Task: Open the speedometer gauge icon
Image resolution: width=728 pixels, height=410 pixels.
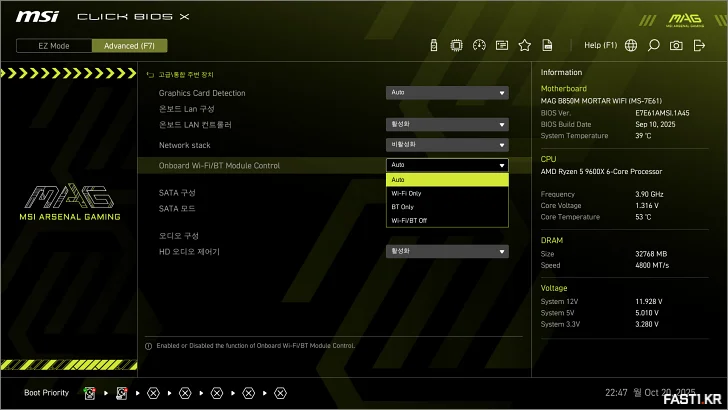Action: pos(479,46)
